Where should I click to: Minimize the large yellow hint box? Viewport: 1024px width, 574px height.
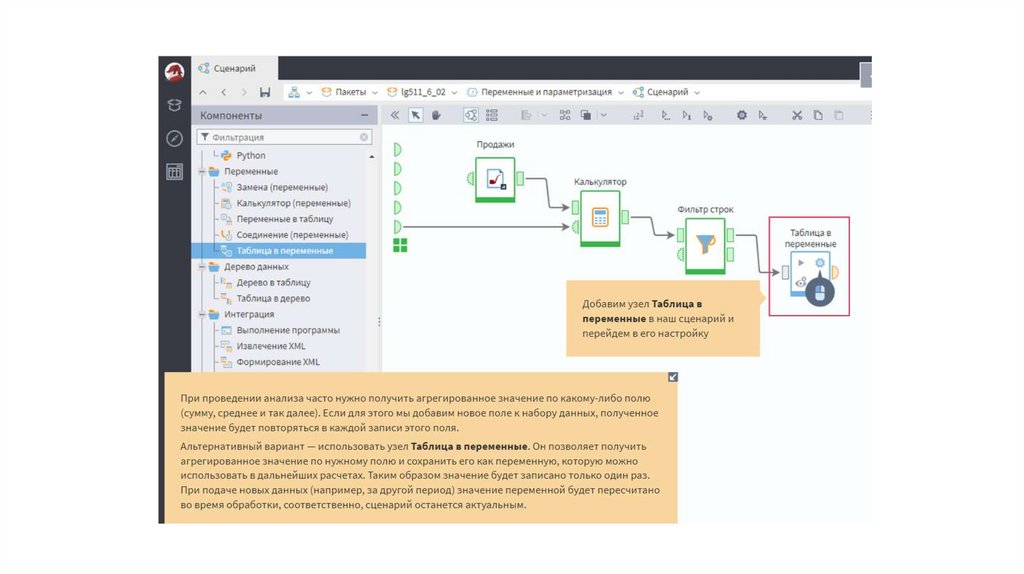click(673, 377)
